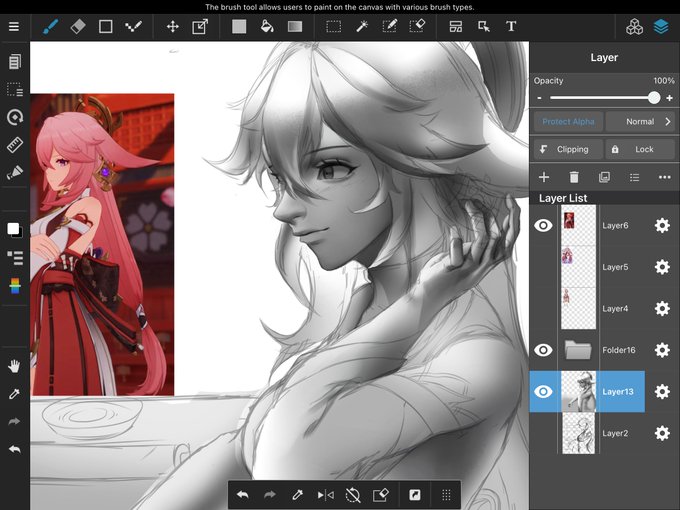Open settings gear for Layer5
Image resolution: width=680 pixels, height=510 pixels.
pos(662,267)
